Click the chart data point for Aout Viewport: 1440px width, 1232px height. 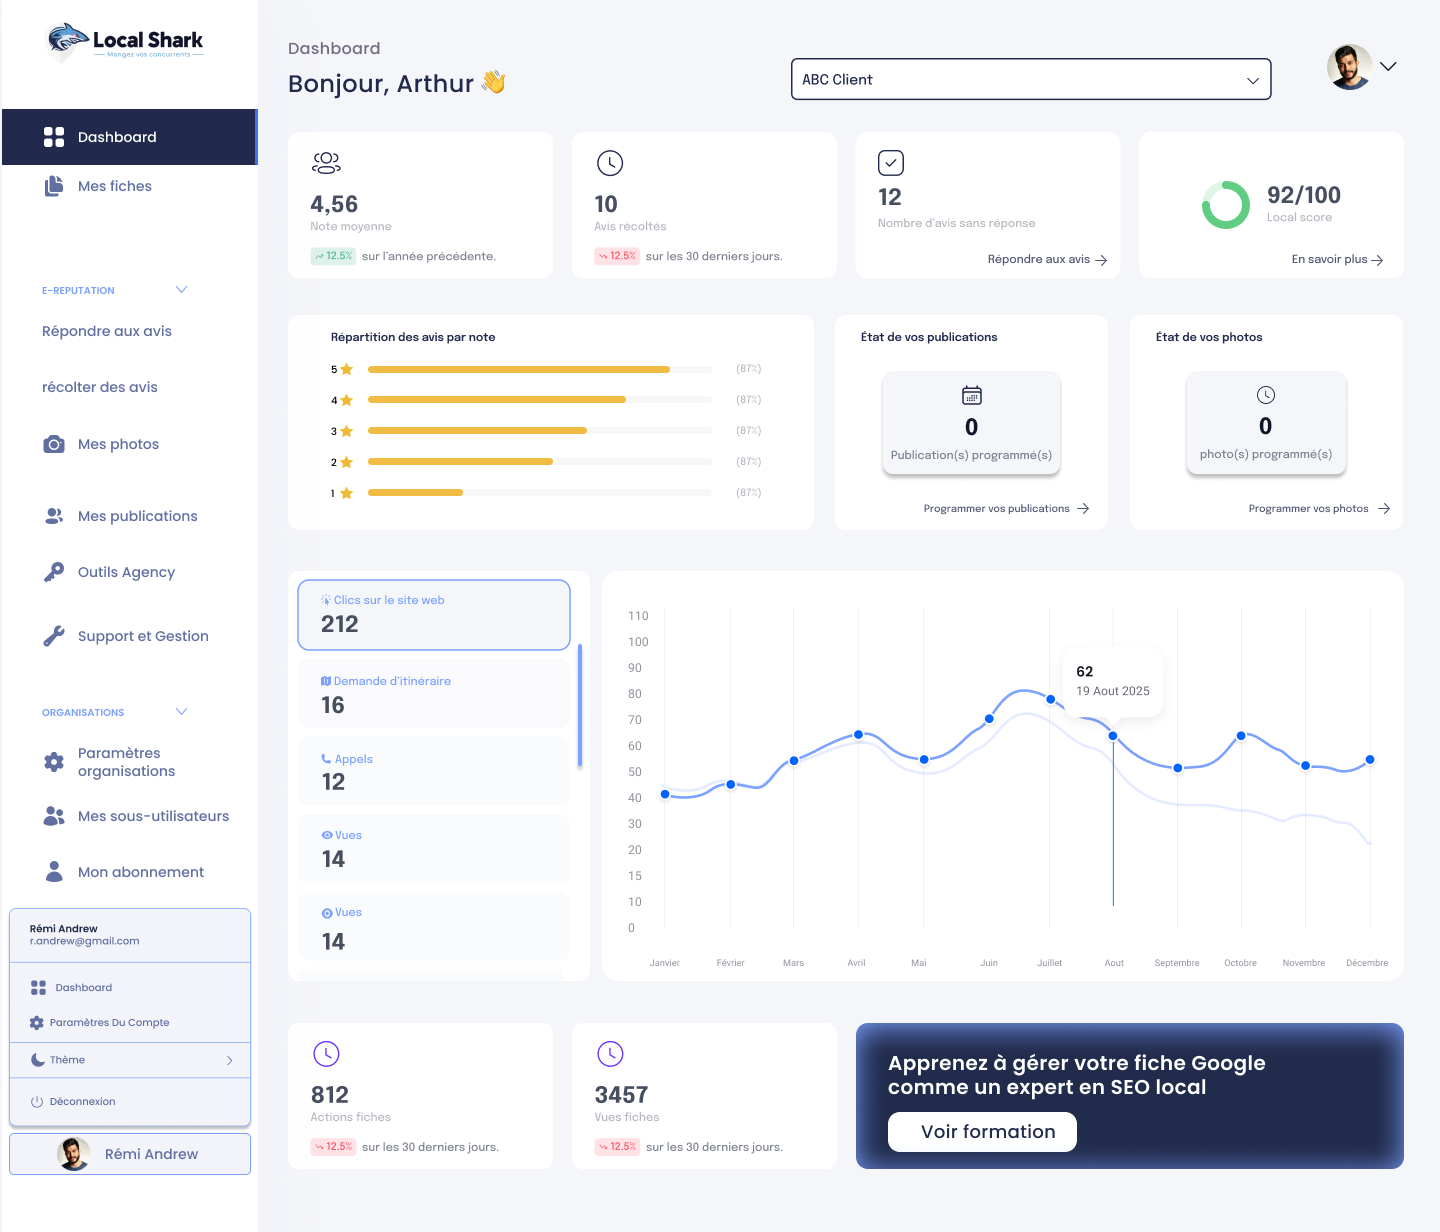[1113, 736]
